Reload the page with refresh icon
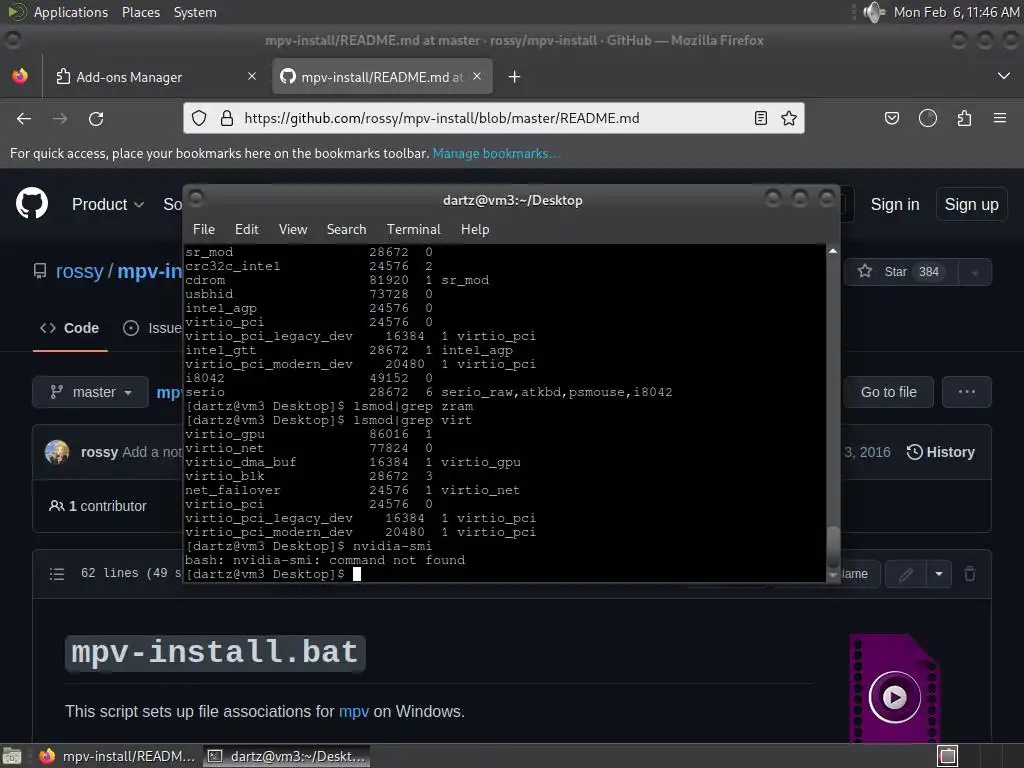 [x=96, y=119]
